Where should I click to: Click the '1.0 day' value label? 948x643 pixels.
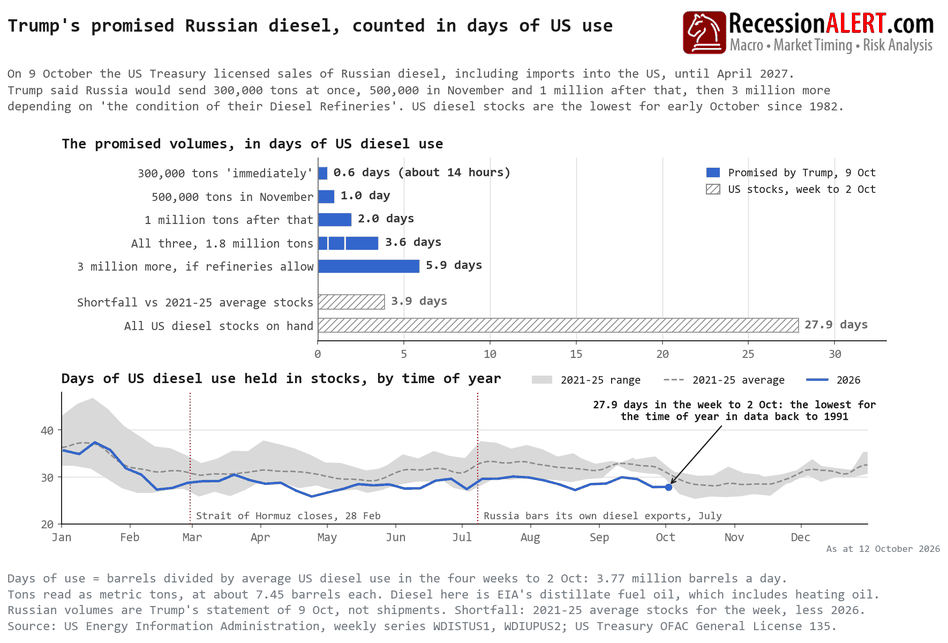point(365,196)
